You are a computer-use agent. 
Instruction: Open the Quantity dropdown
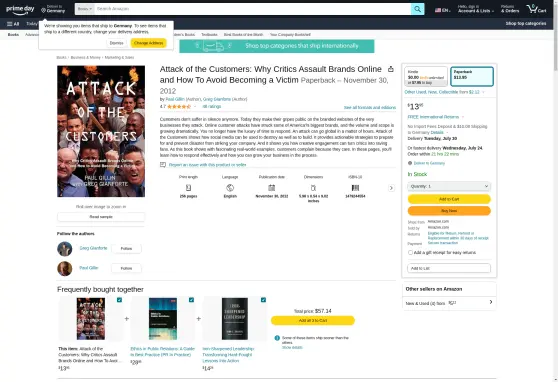pos(449,186)
